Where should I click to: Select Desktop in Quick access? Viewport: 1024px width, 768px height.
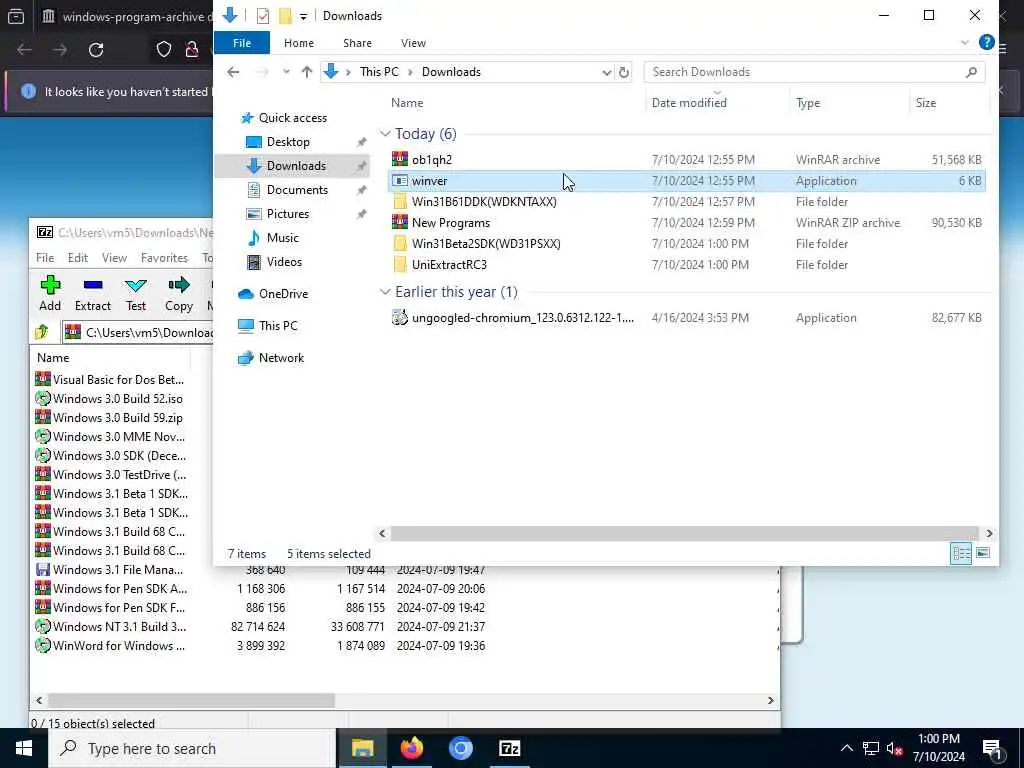coord(288,142)
